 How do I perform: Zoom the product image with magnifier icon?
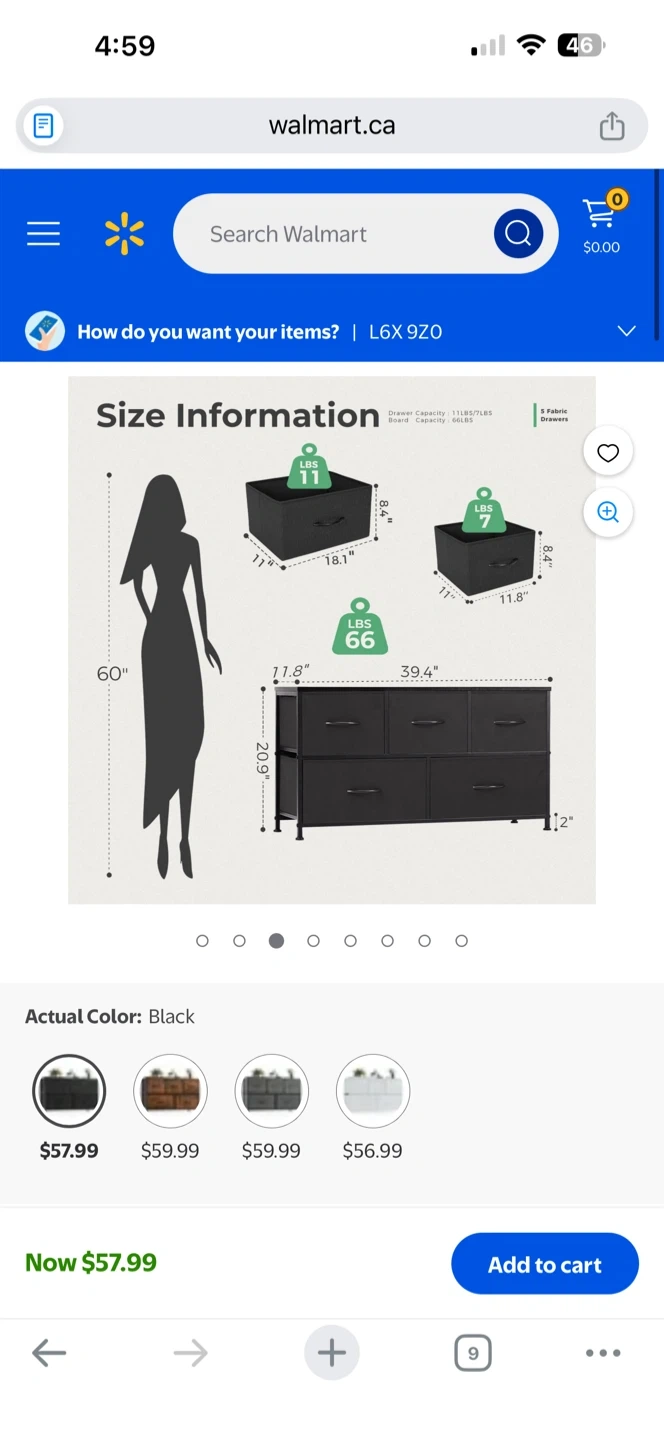point(608,512)
